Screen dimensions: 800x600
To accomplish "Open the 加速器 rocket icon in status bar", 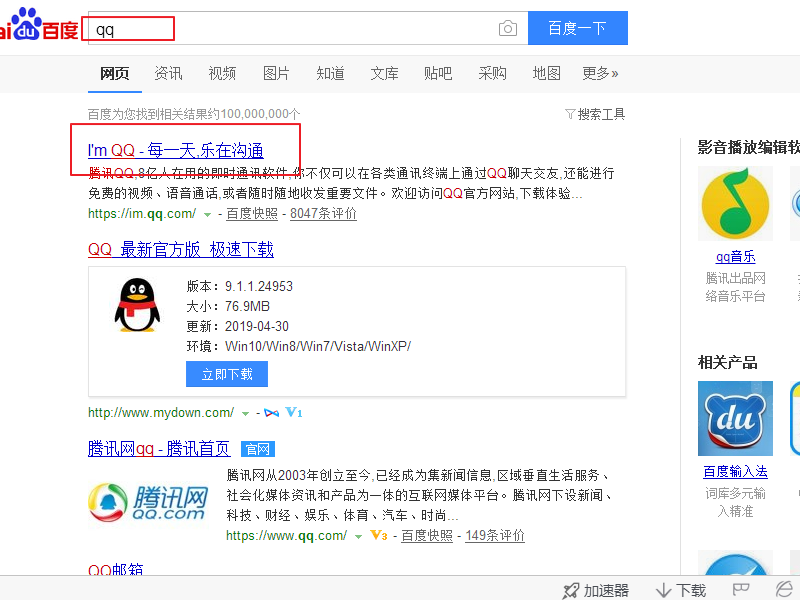I will tap(570, 589).
